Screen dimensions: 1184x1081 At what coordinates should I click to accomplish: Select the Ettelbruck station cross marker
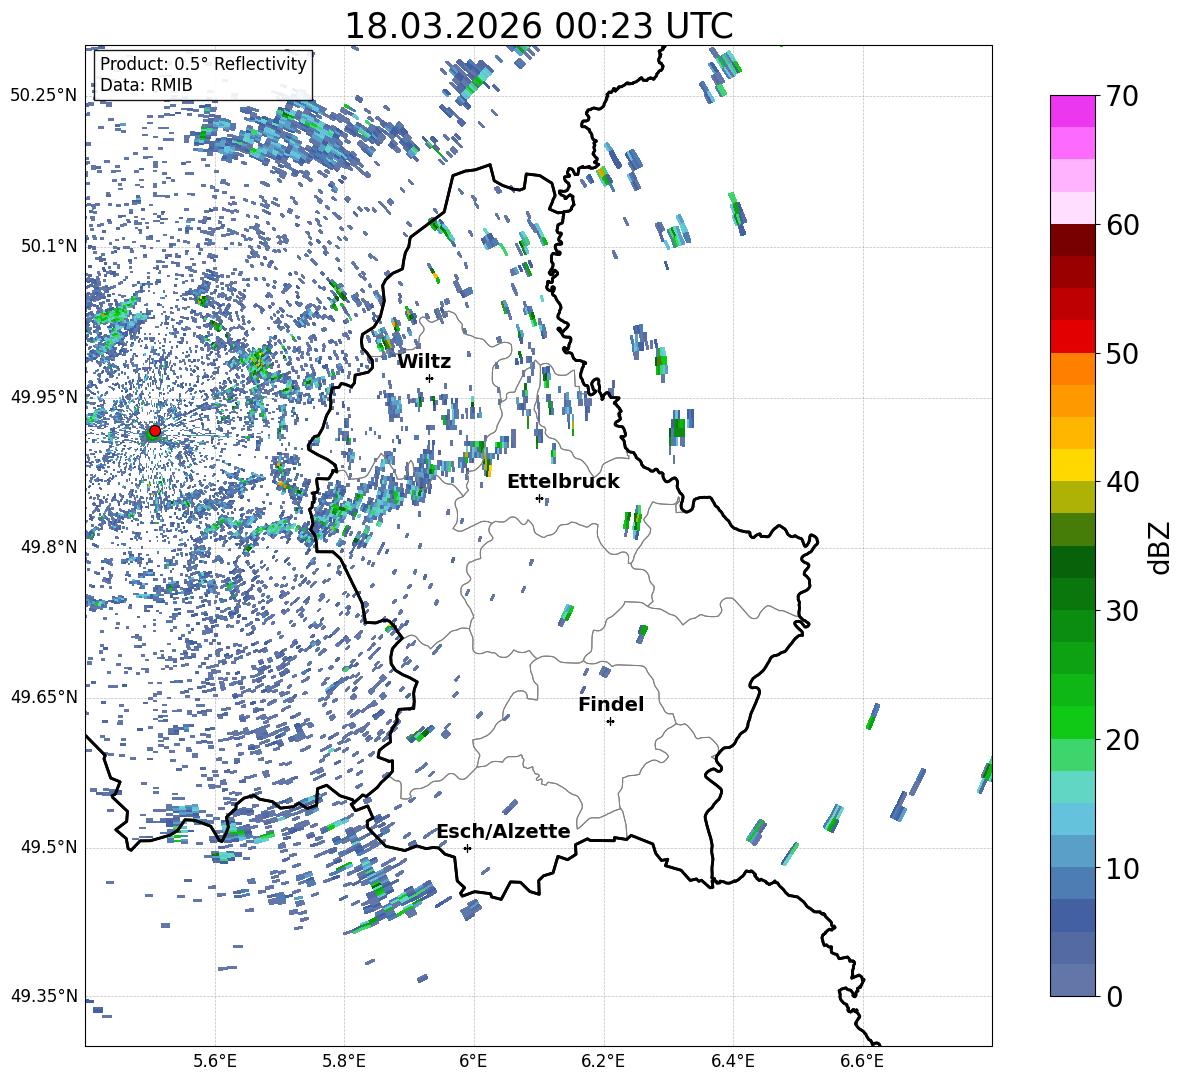coord(539,498)
